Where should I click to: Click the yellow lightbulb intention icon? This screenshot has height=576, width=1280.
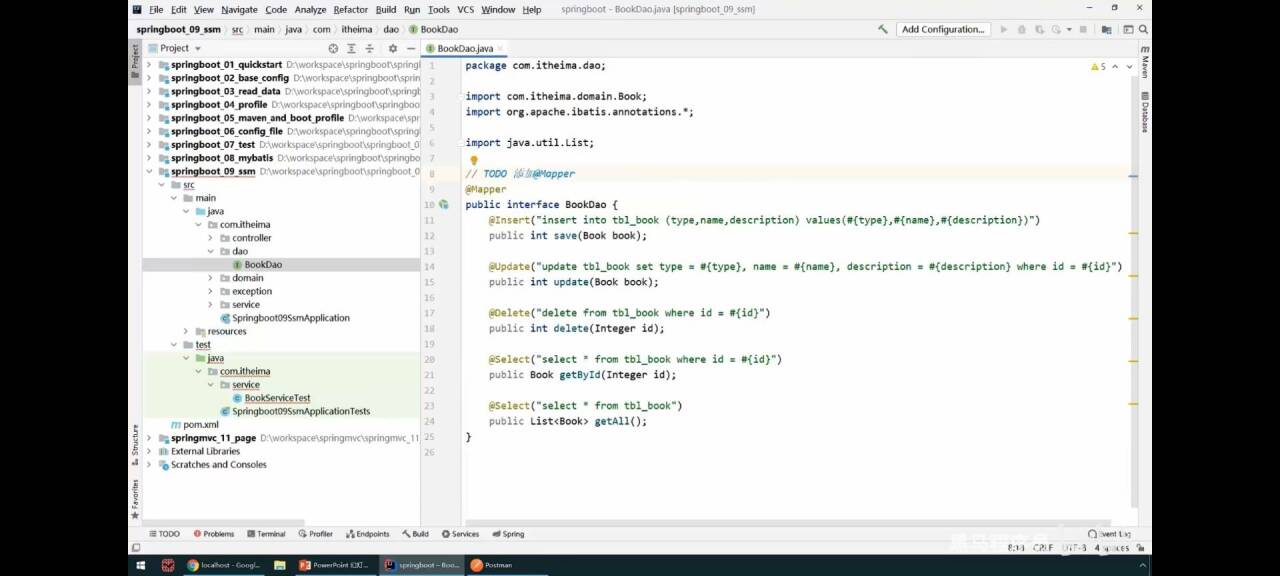[x=474, y=160]
